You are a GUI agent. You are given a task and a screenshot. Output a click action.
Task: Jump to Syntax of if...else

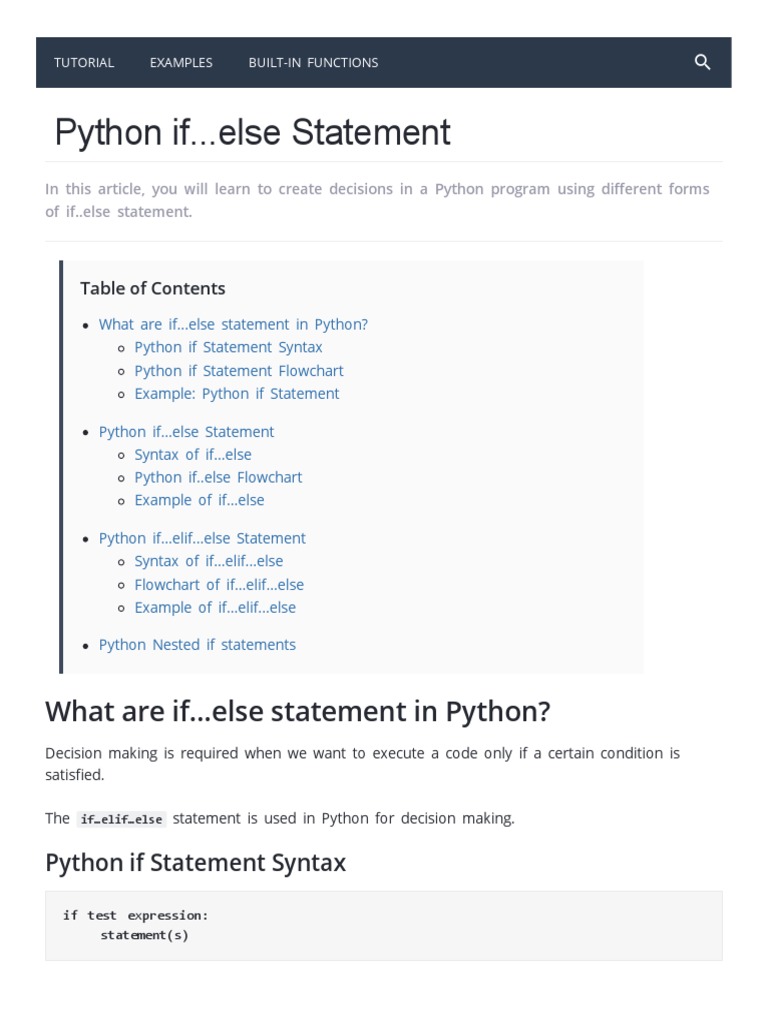193,454
